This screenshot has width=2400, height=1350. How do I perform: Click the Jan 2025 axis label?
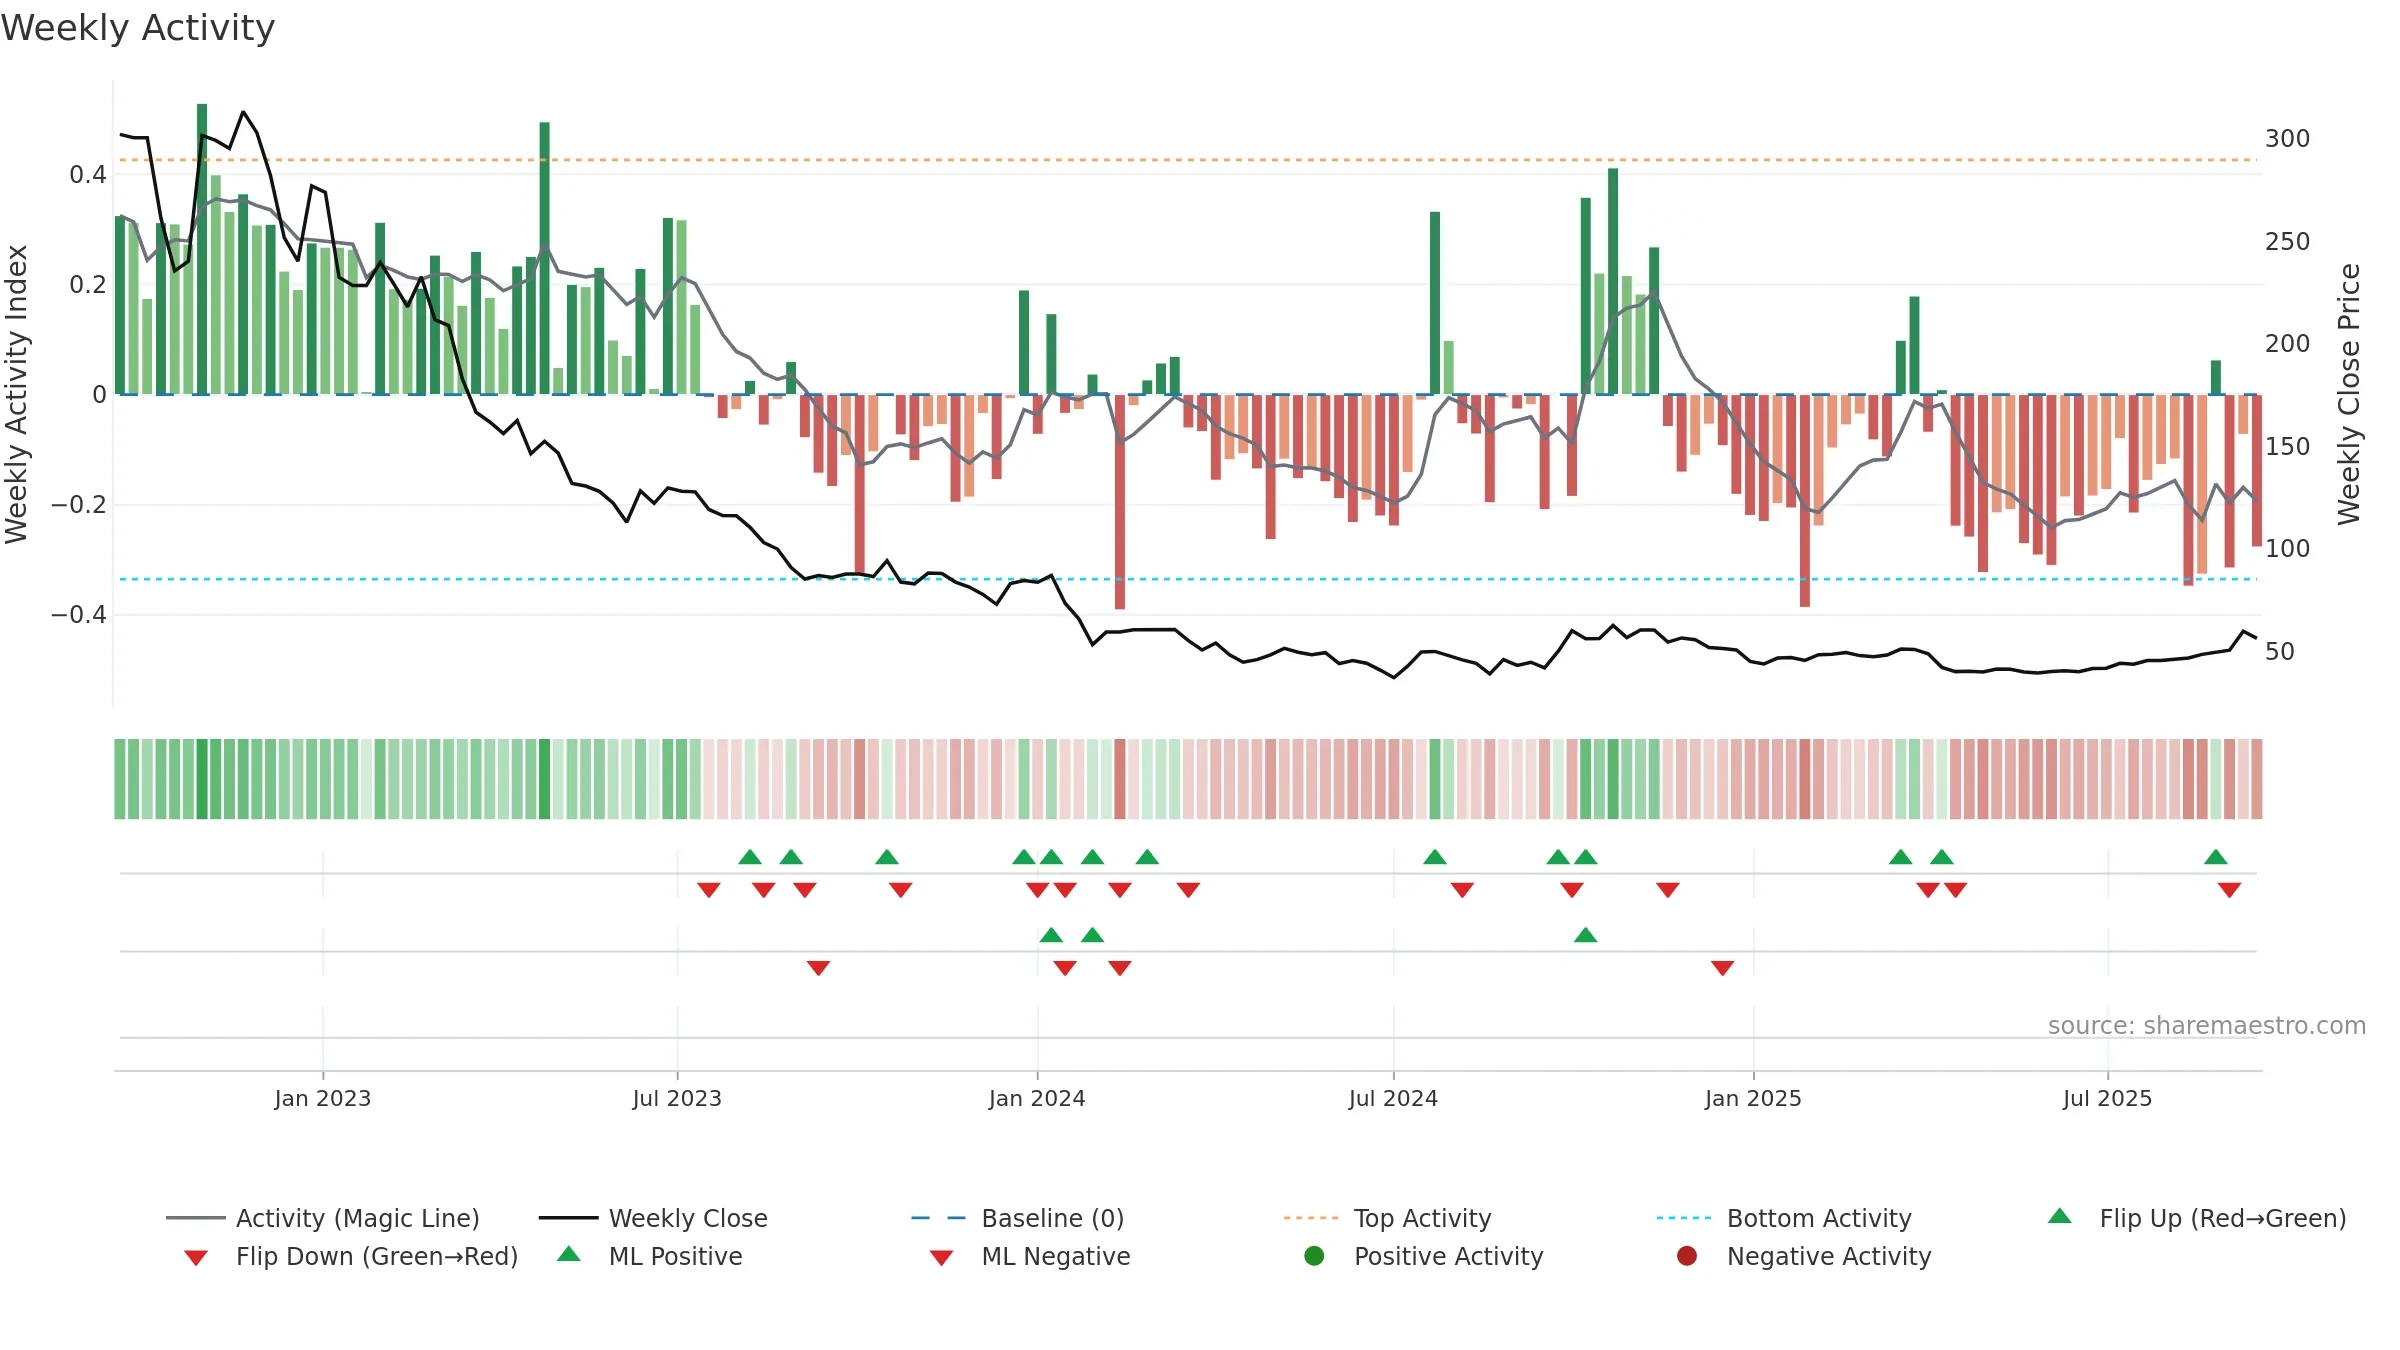(x=1753, y=1098)
